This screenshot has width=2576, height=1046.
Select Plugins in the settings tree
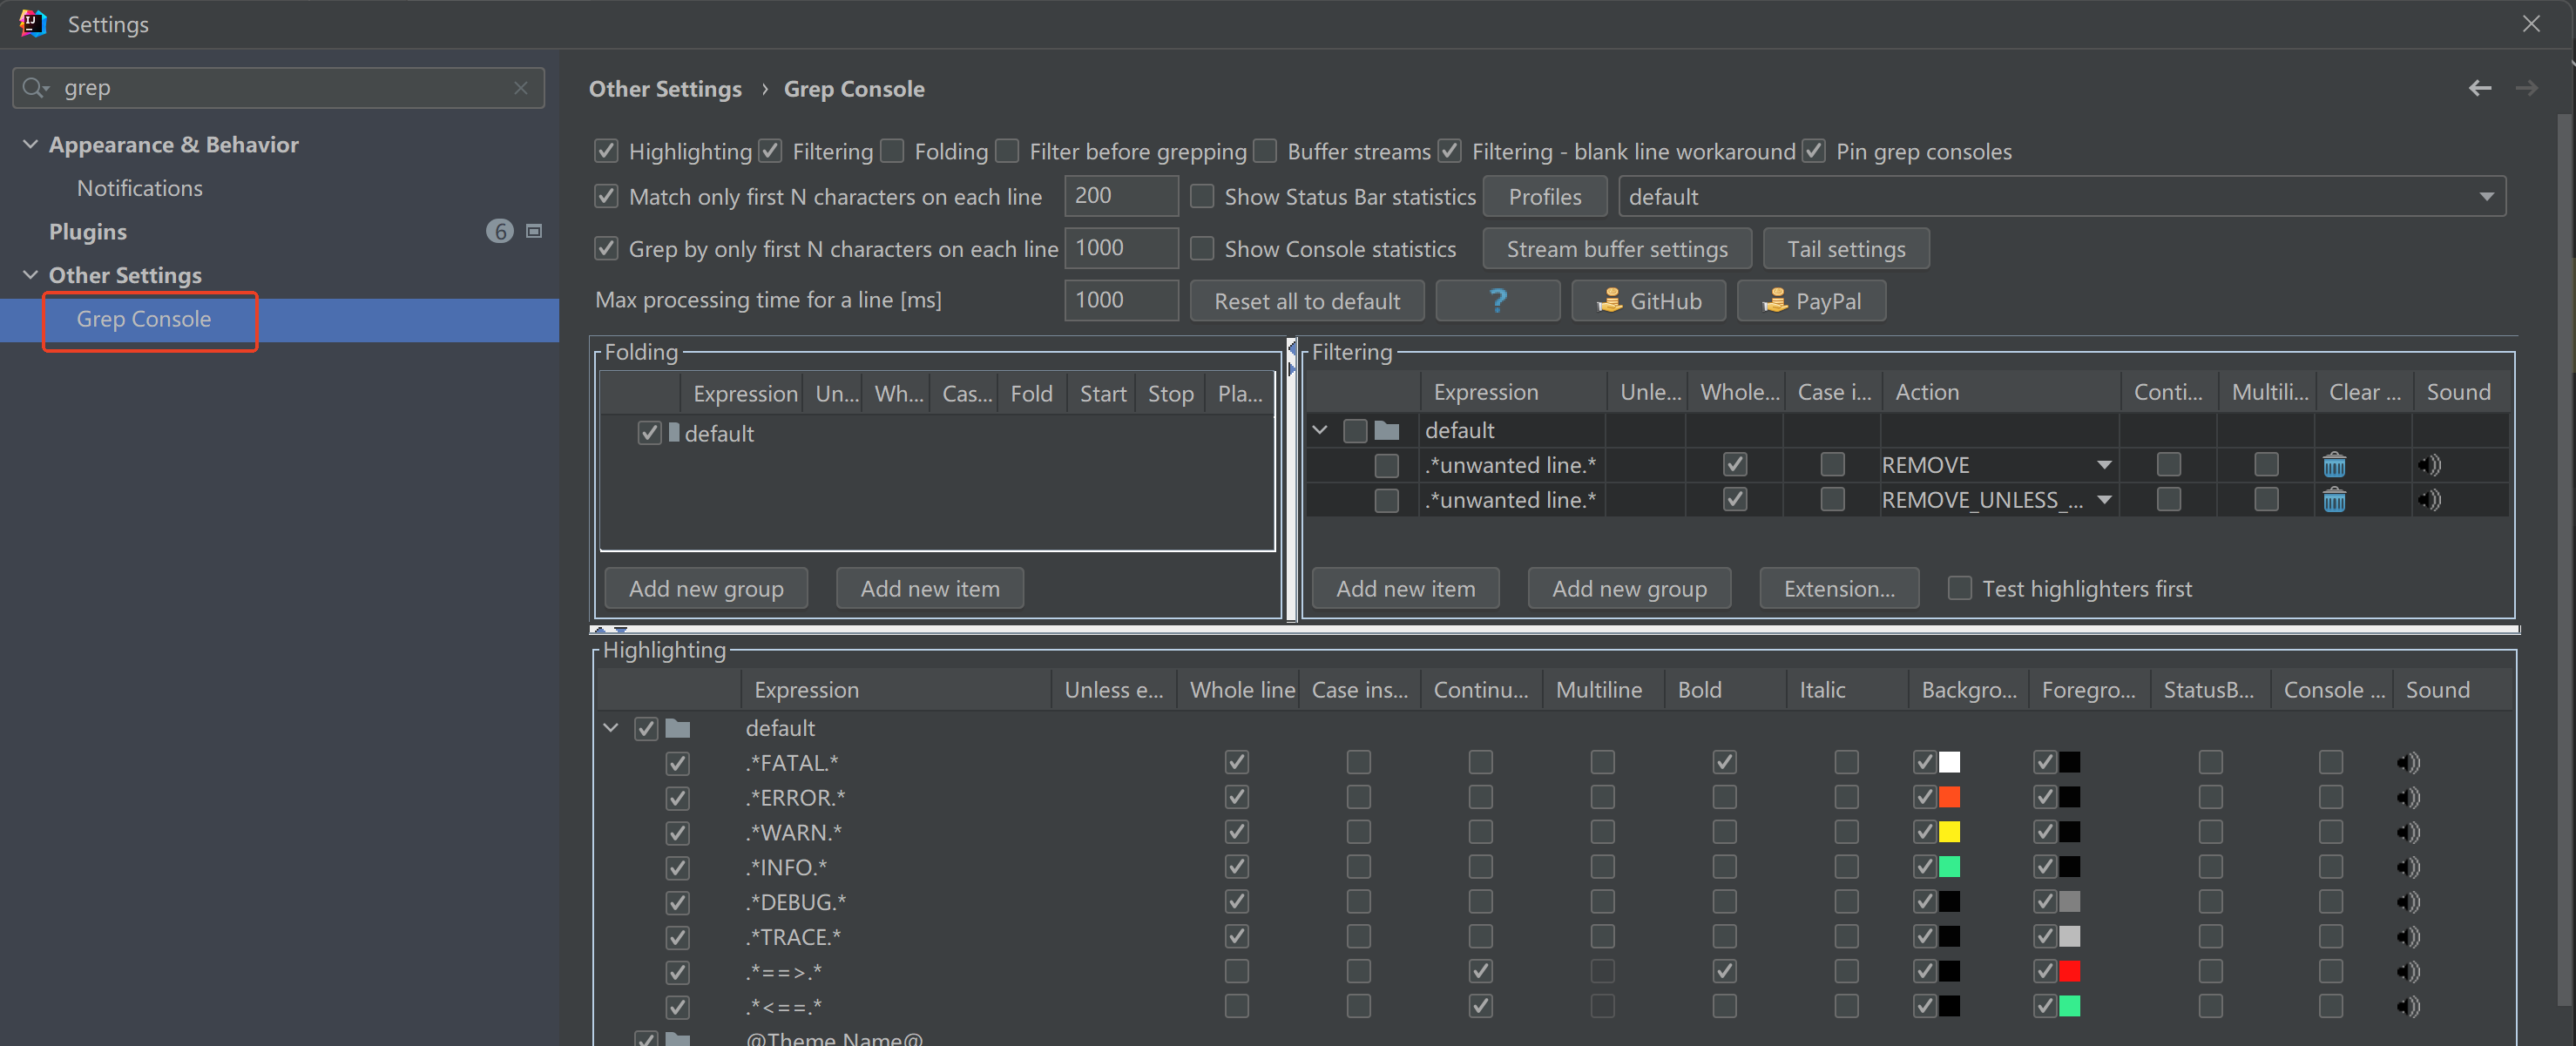[88, 232]
